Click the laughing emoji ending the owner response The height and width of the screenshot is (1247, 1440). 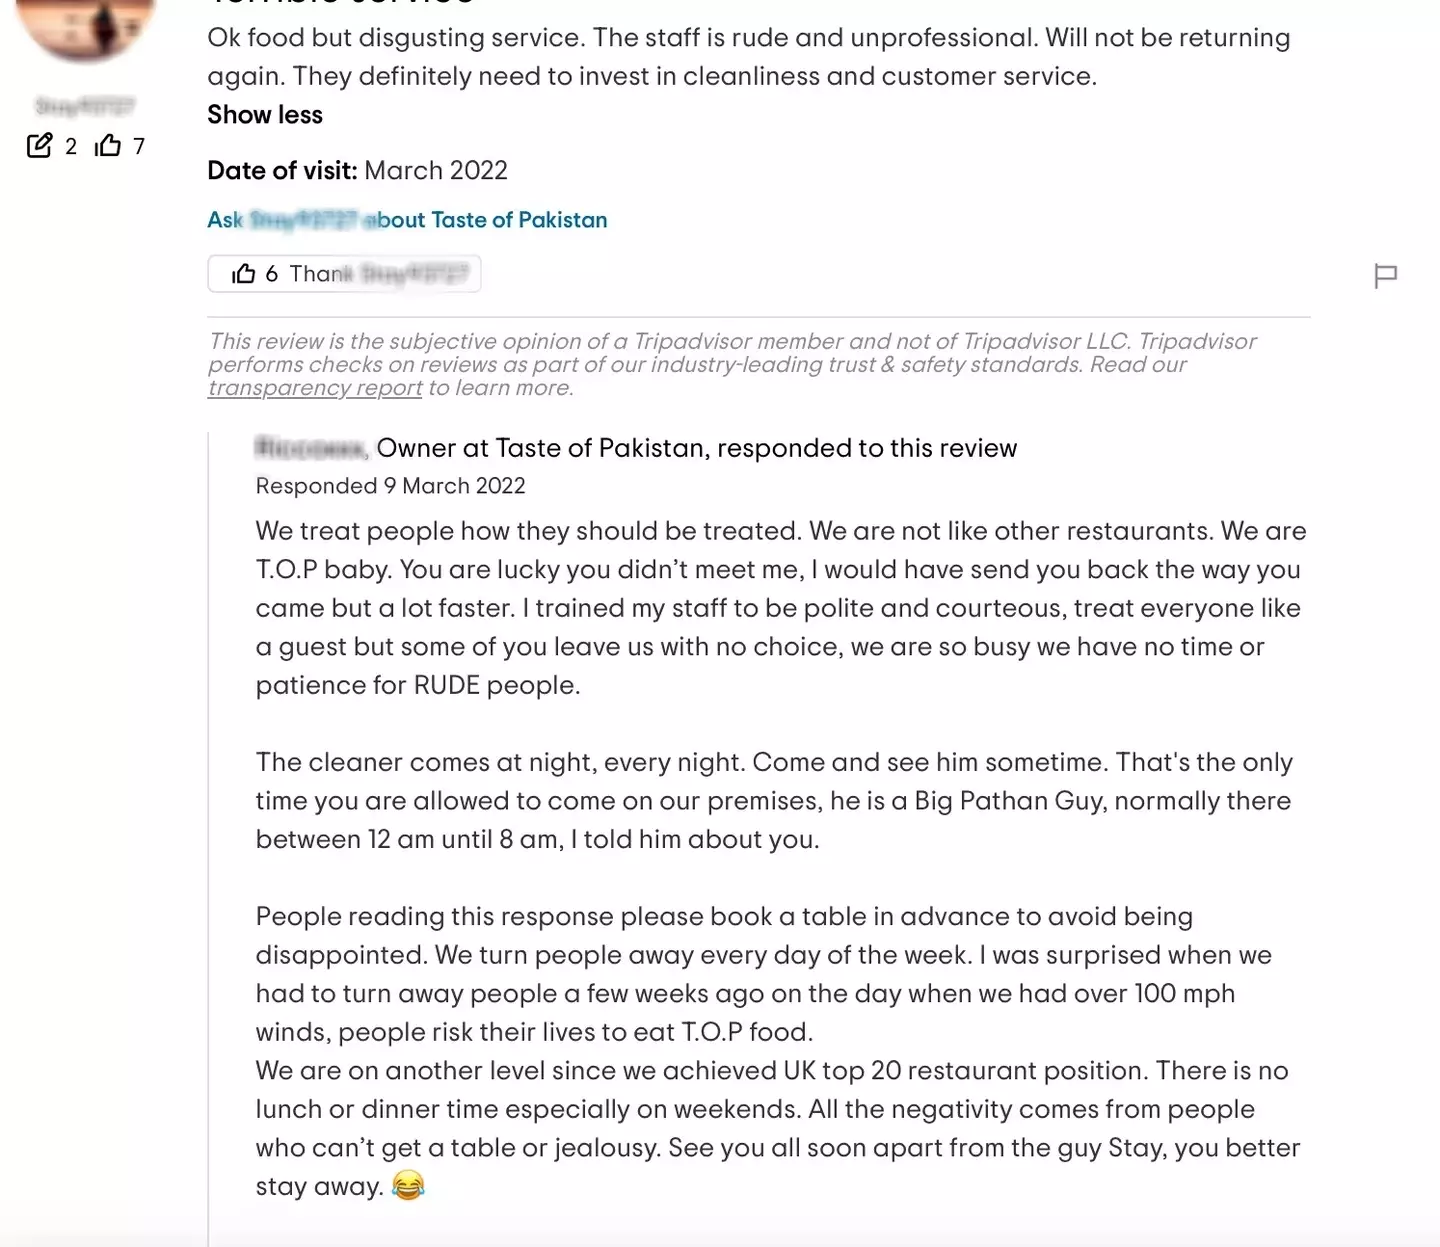408,1186
